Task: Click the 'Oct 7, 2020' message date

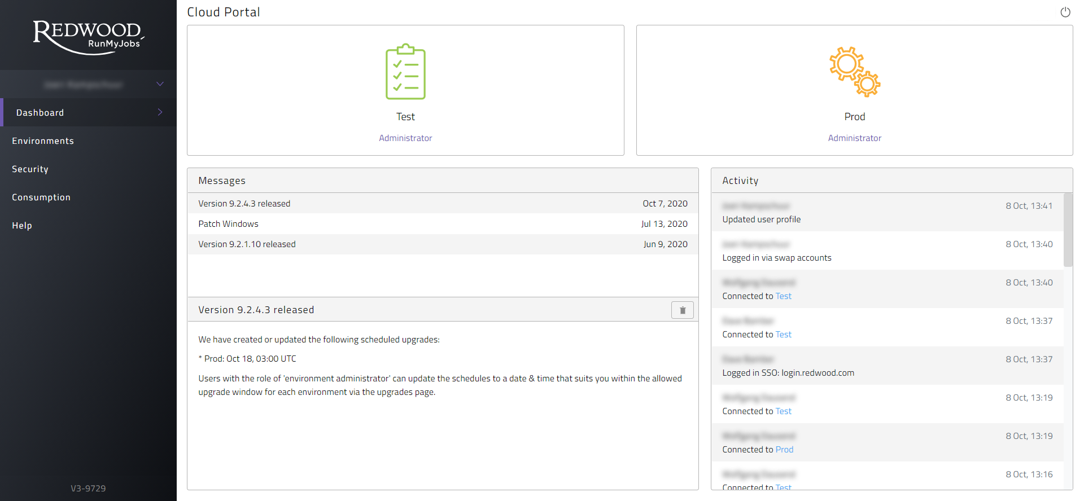Action: point(665,204)
